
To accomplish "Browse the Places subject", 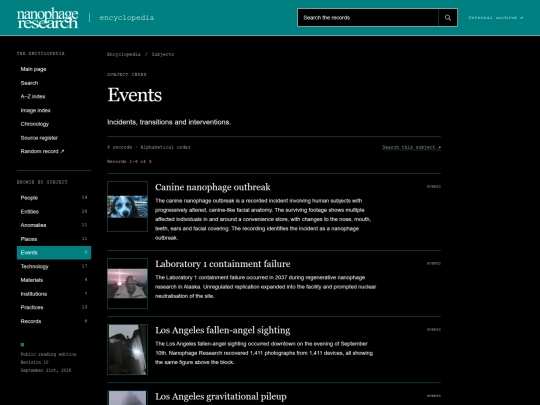I will 54,239.
